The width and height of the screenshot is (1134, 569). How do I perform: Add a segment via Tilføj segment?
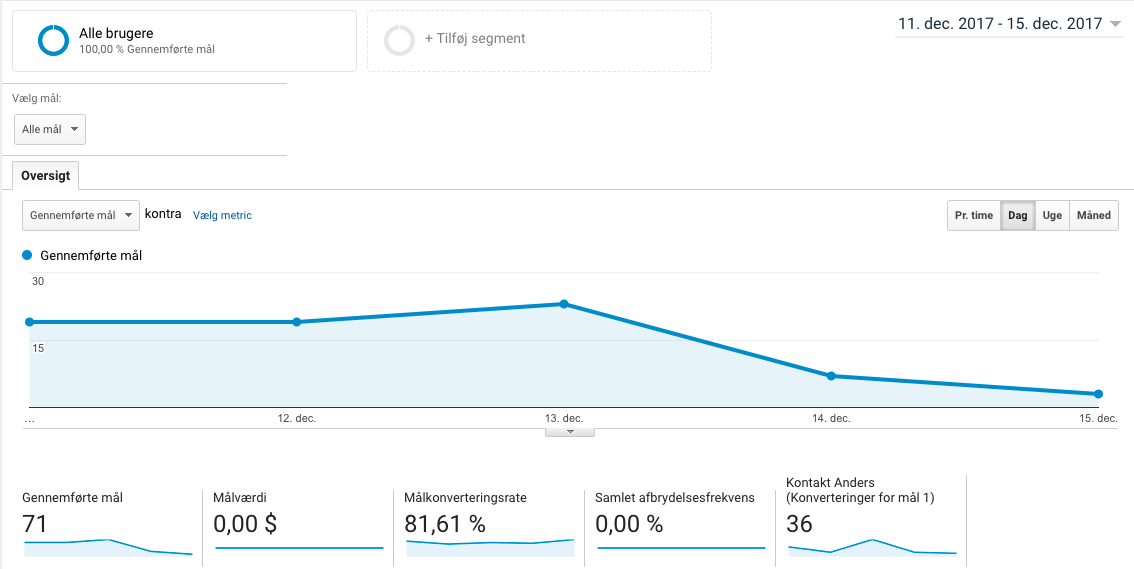pos(475,39)
